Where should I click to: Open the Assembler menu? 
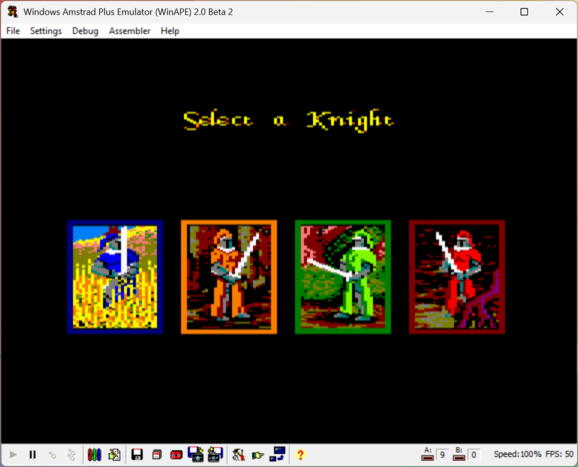(x=129, y=31)
